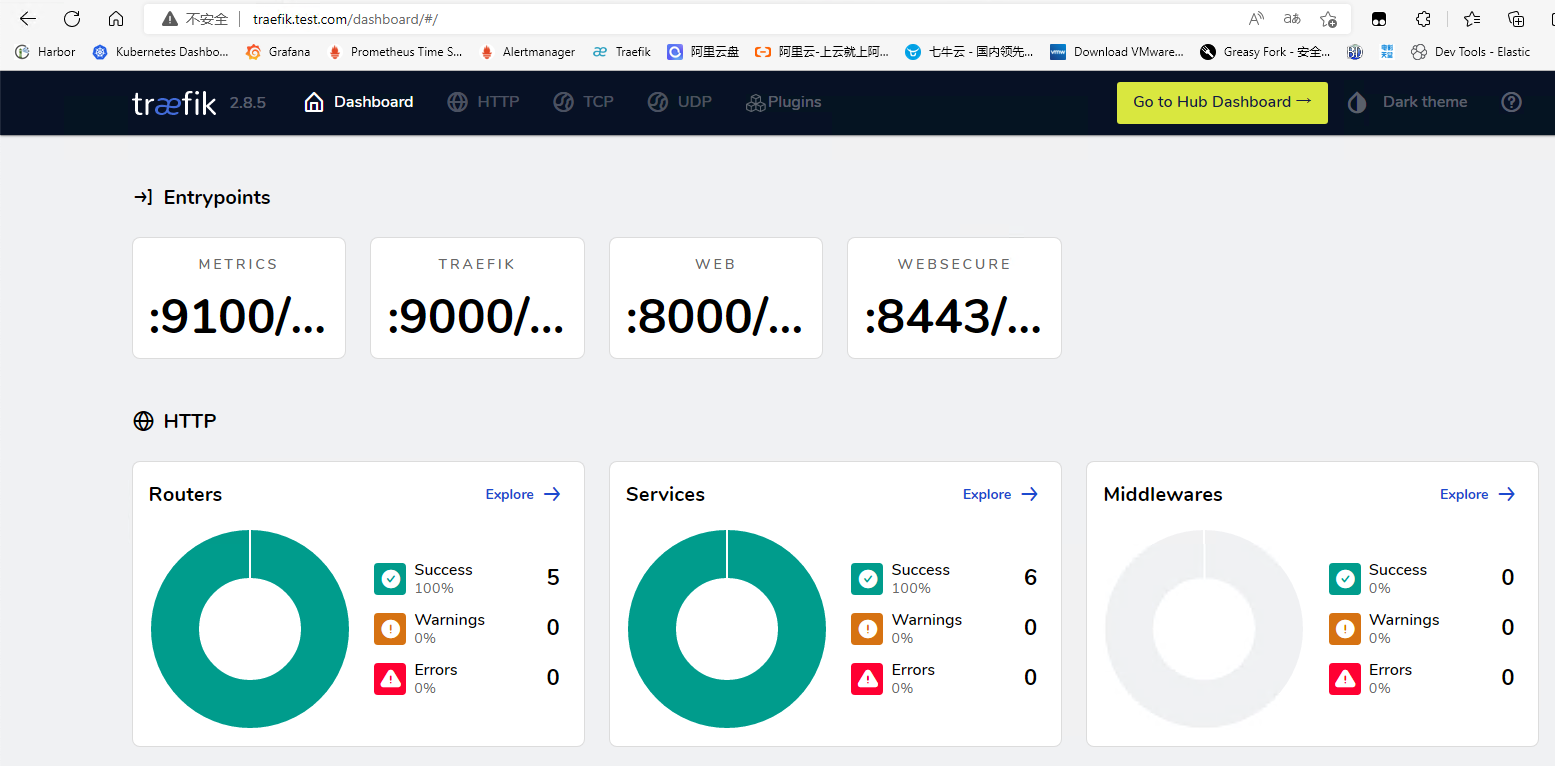Viewport: 1555px width, 766px height.
Task: Click Services Warnings orange icon
Action: (867, 628)
